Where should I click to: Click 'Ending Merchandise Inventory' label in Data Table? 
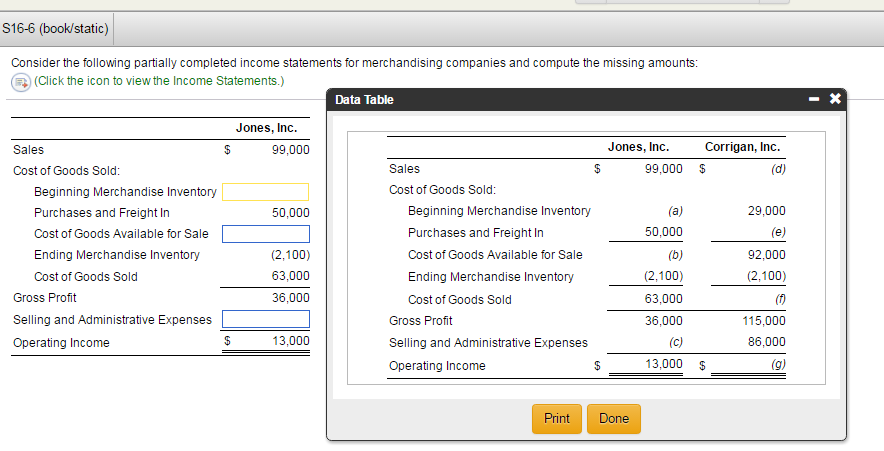click(490, 277)
